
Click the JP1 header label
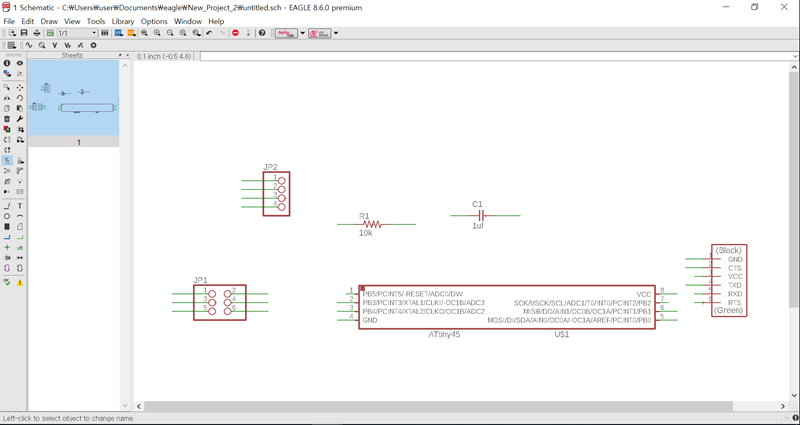pos(201,280)
